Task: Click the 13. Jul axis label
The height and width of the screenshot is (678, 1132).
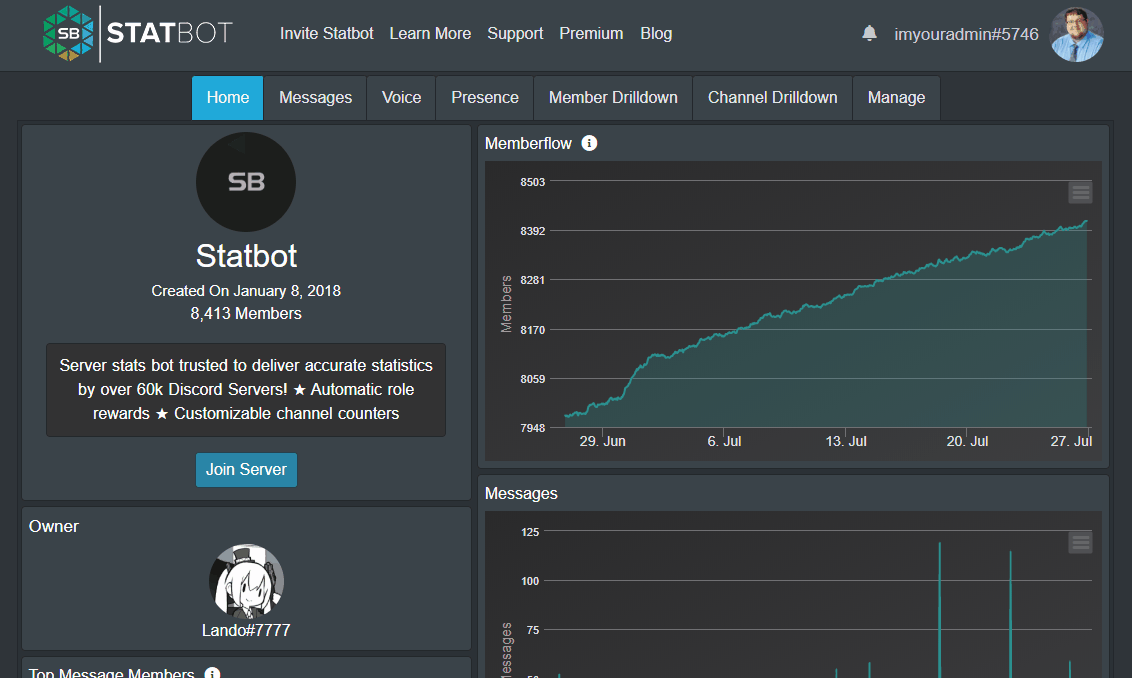Action: click(x=845, y=441)
